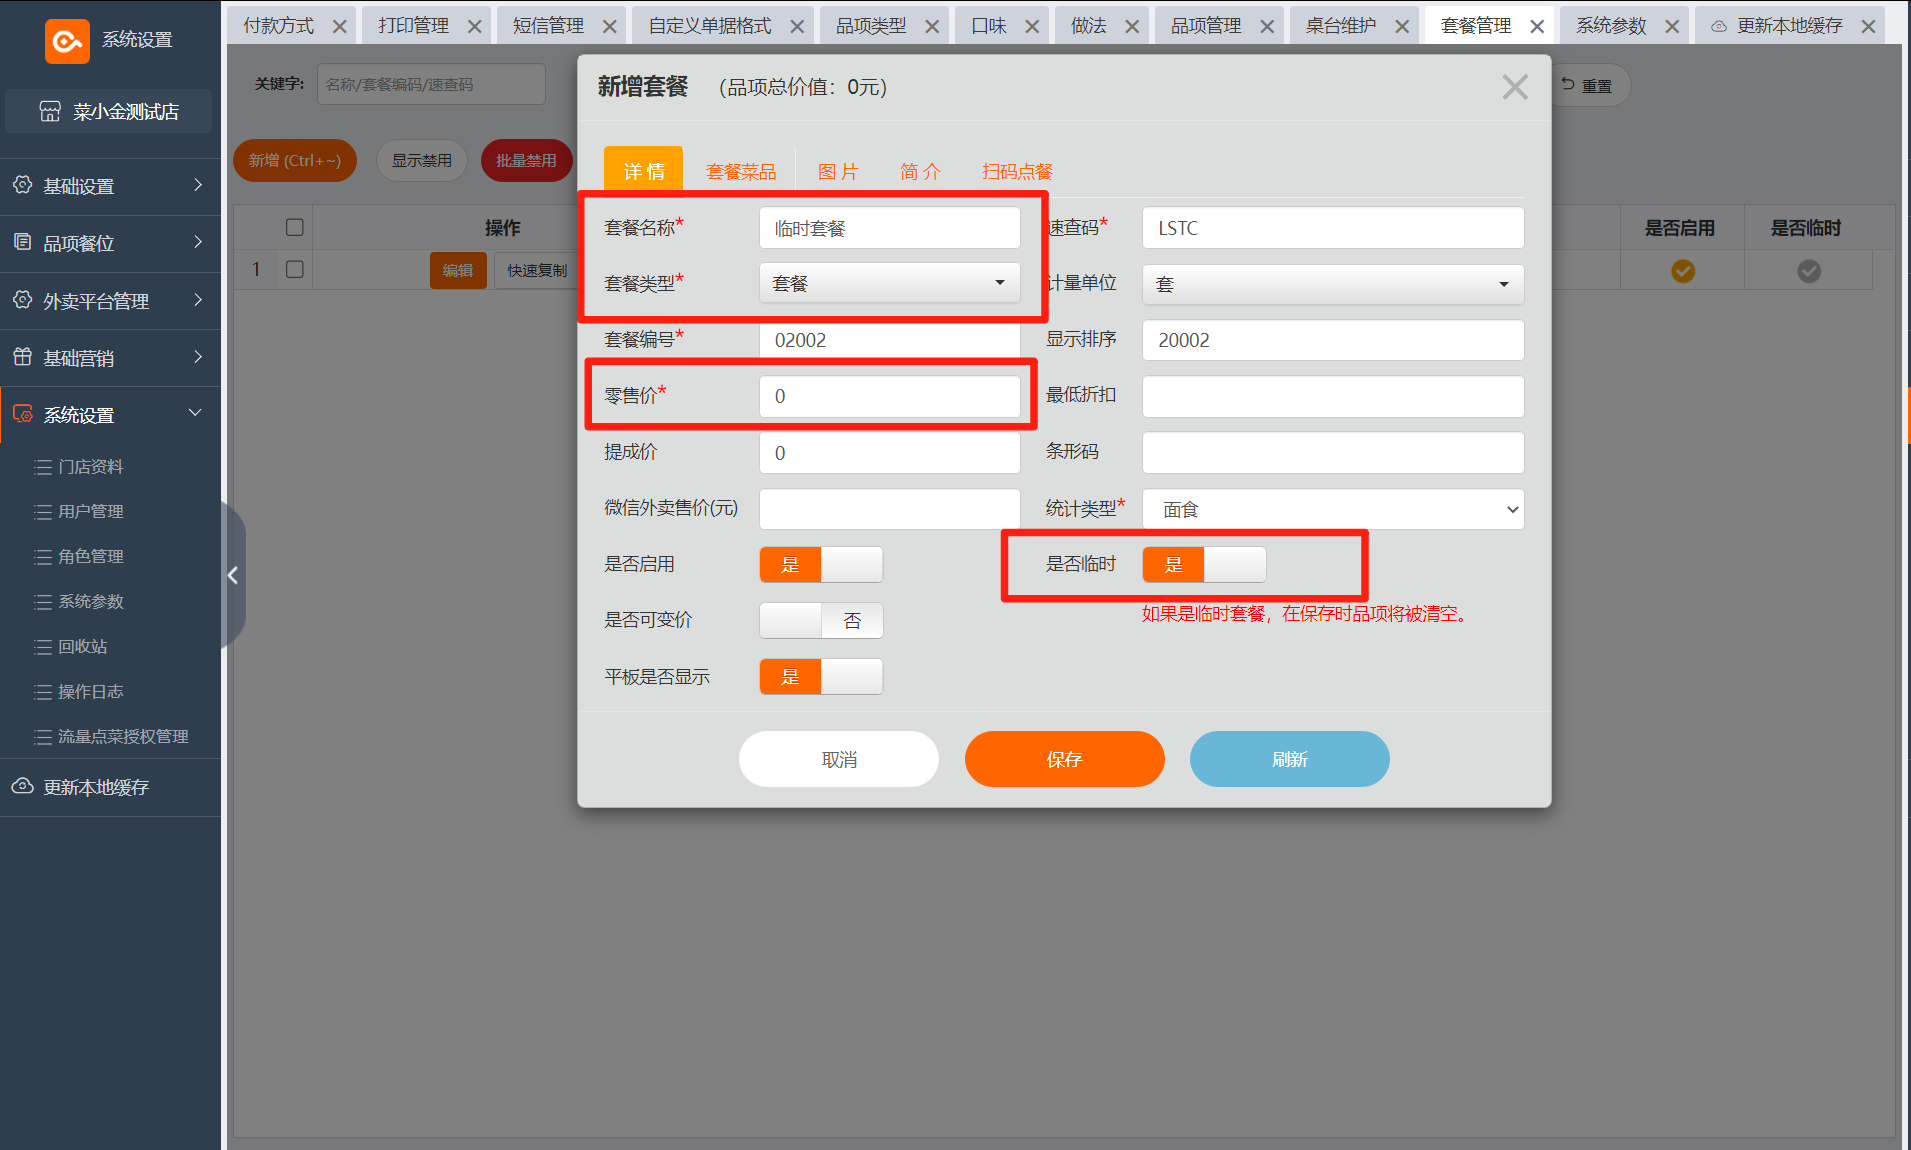The height and width of the screenshot is (1150, 1911).
Task: Tick the select-all checkbox in table header
Action: (294, 227)
